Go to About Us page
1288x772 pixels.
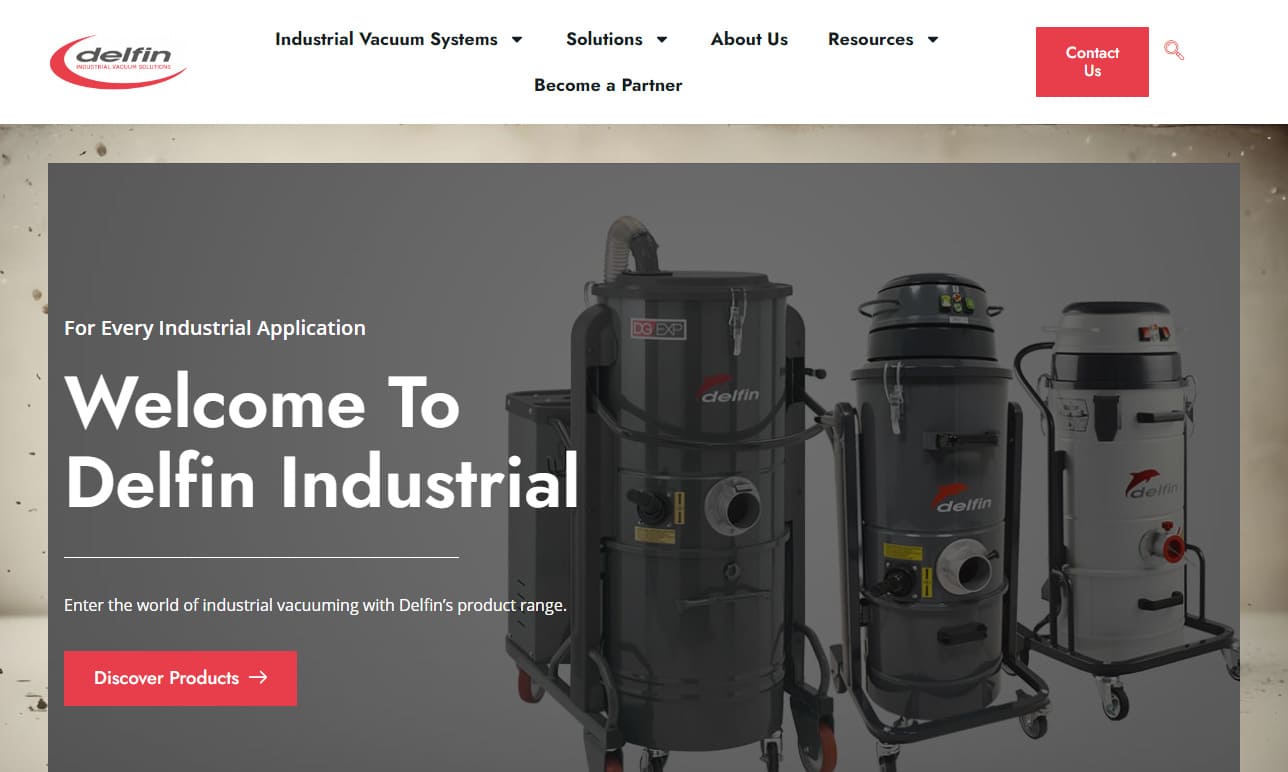pos(749,39)
